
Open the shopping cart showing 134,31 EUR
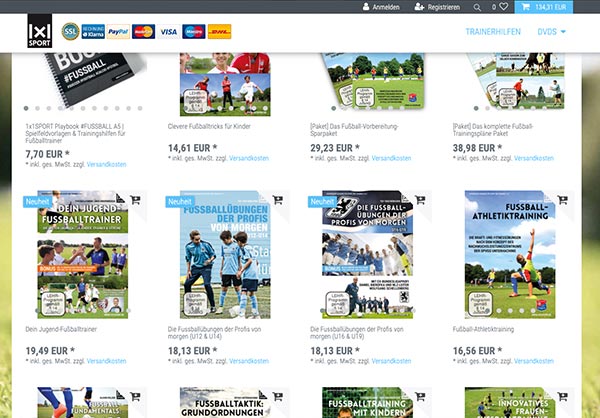click(551, 7)
